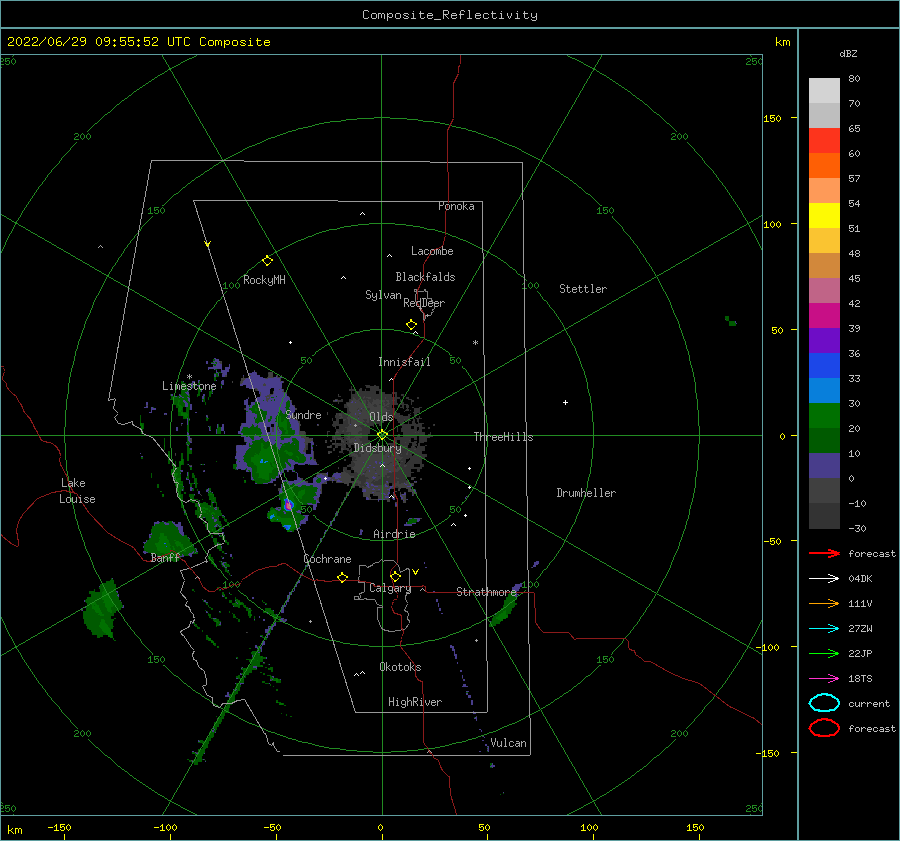The image size is (900, 841).
Task: Click the yellow radar site marker at center
Action: tap(382, 435)
